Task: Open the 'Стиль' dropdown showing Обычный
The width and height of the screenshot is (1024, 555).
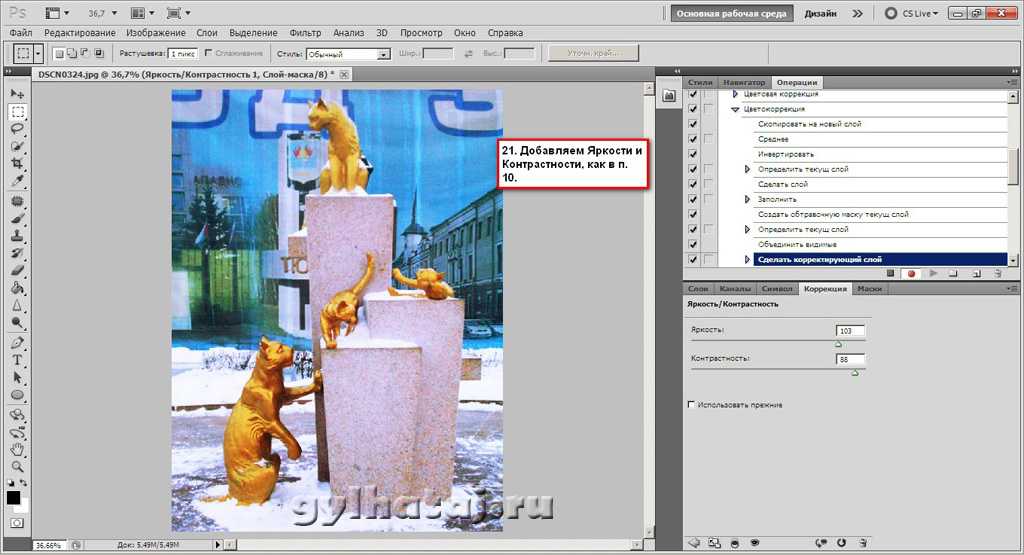Action: point(347,54)
